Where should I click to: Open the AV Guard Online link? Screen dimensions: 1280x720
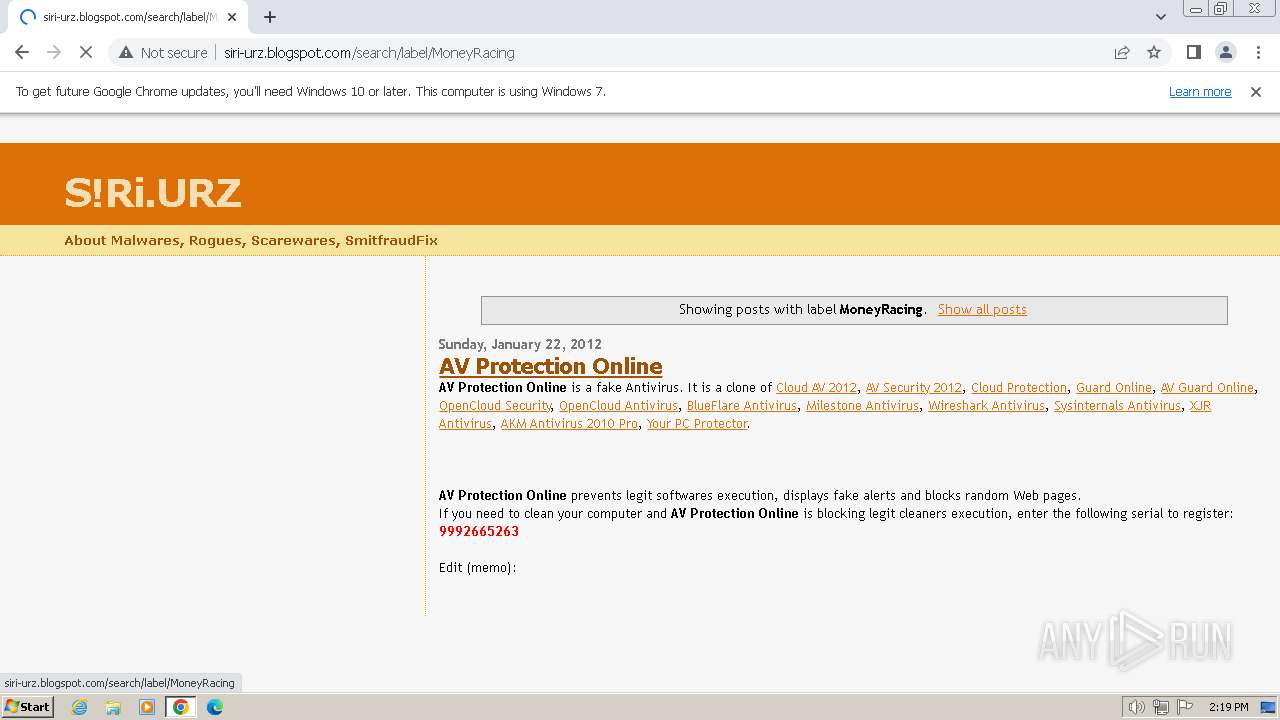click(x=1207, y=387)
